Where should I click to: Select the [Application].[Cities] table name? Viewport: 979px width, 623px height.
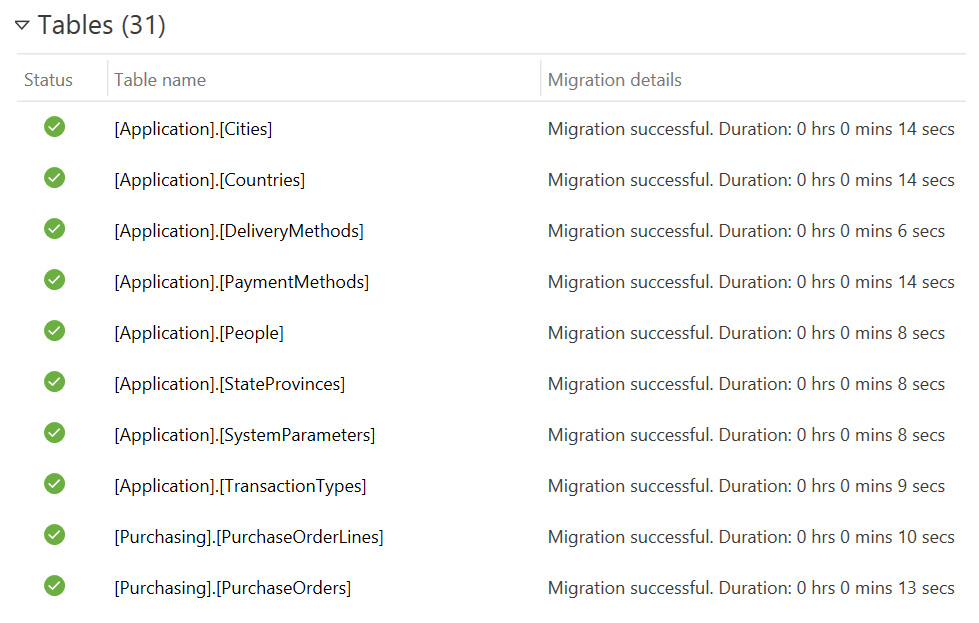coord(193,129)
